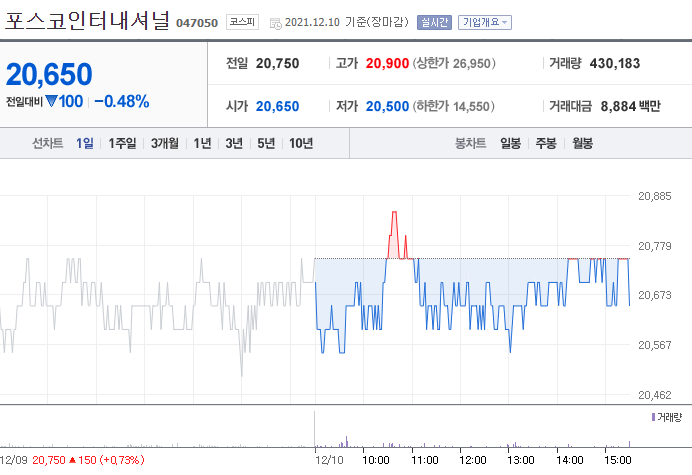Viewport: 692px width, 475px height.
Task: Click the 상한가 26,950 text
Action: point(454,64)
